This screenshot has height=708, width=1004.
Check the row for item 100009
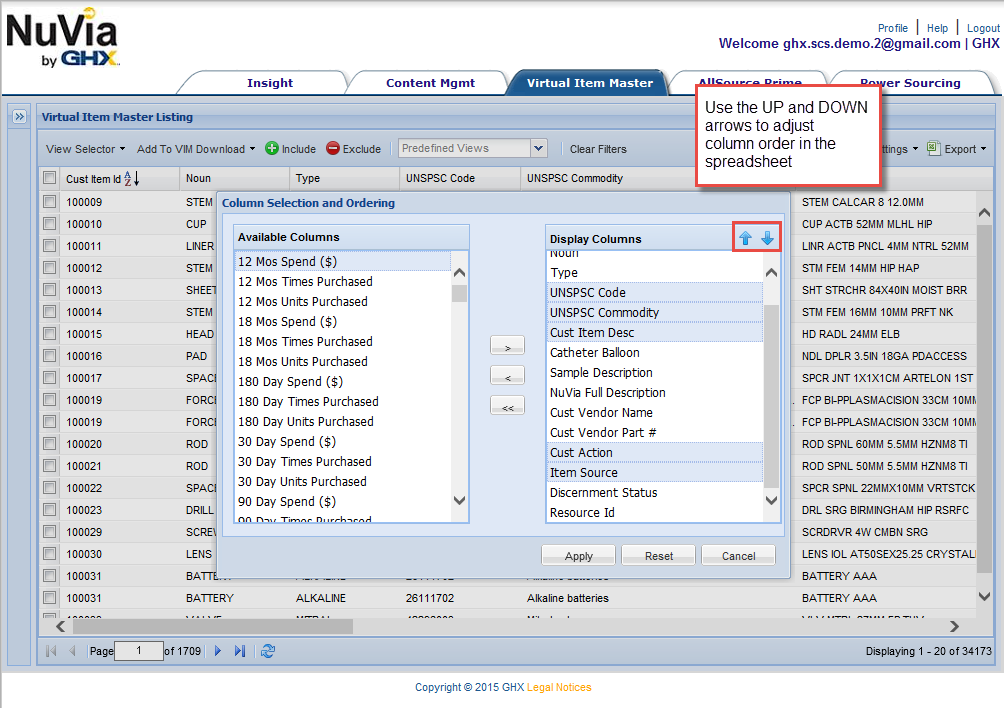tap(49, 202)
